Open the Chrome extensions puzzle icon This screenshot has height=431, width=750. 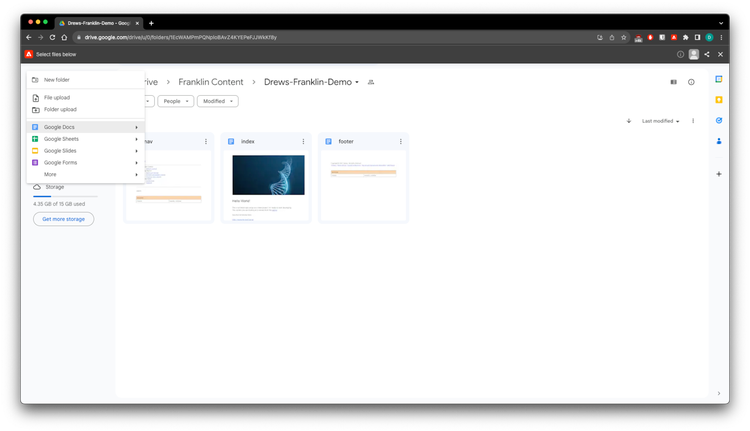click(685, 37)
